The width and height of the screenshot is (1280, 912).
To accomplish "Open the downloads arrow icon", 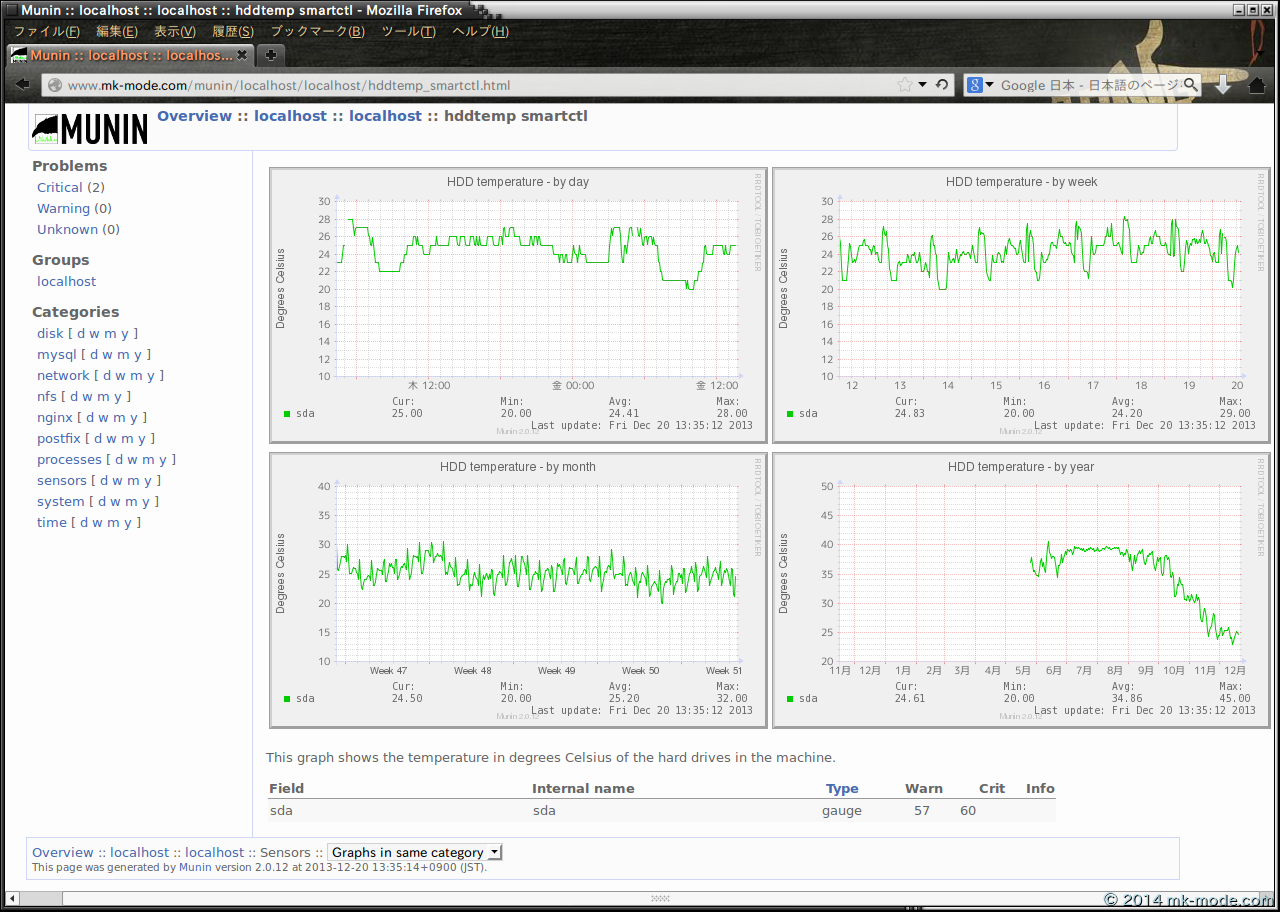I will click(1222, 85).
